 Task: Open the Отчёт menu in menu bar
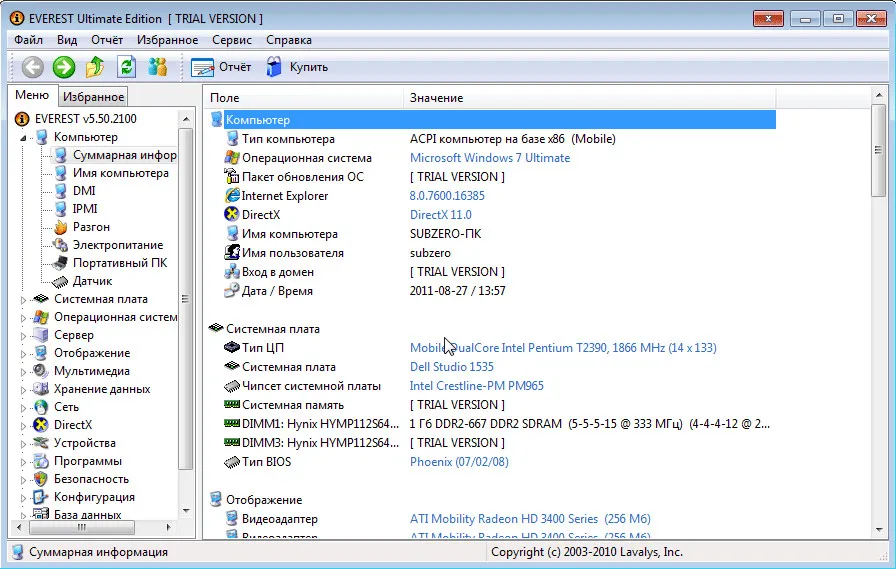pyautogui.click(x=107, y=40)
